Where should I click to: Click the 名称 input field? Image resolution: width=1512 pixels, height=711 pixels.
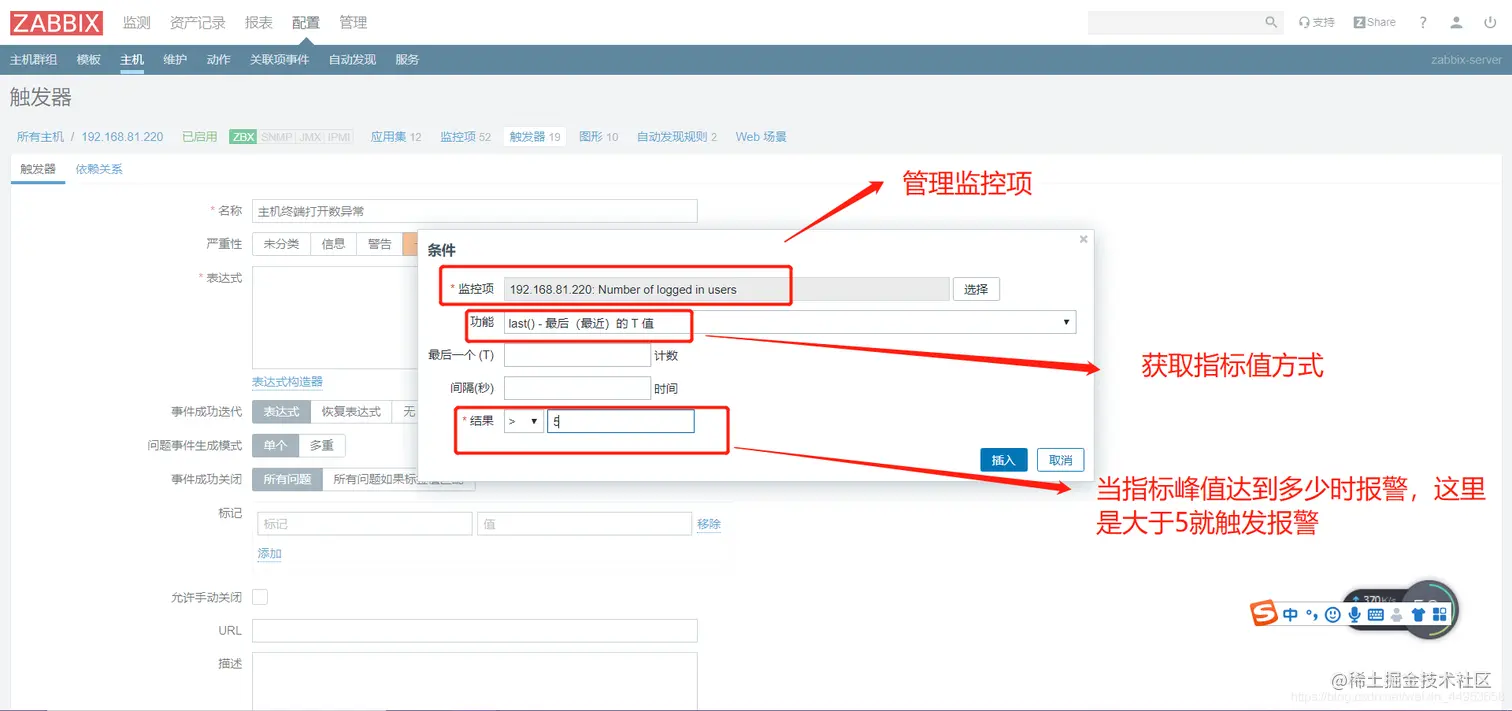(x=475, y=211)
